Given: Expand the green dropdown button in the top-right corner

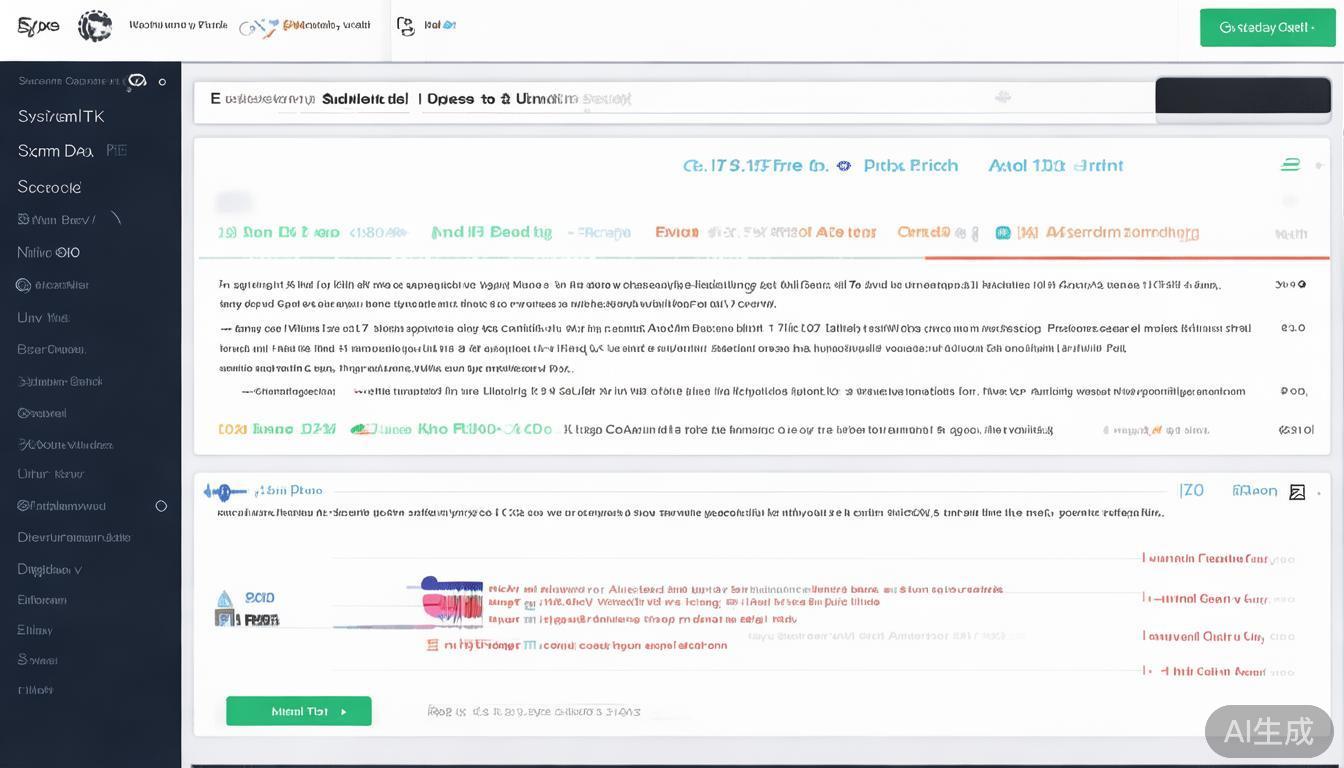Looking at the screenshot, I should click(1267, 27).
